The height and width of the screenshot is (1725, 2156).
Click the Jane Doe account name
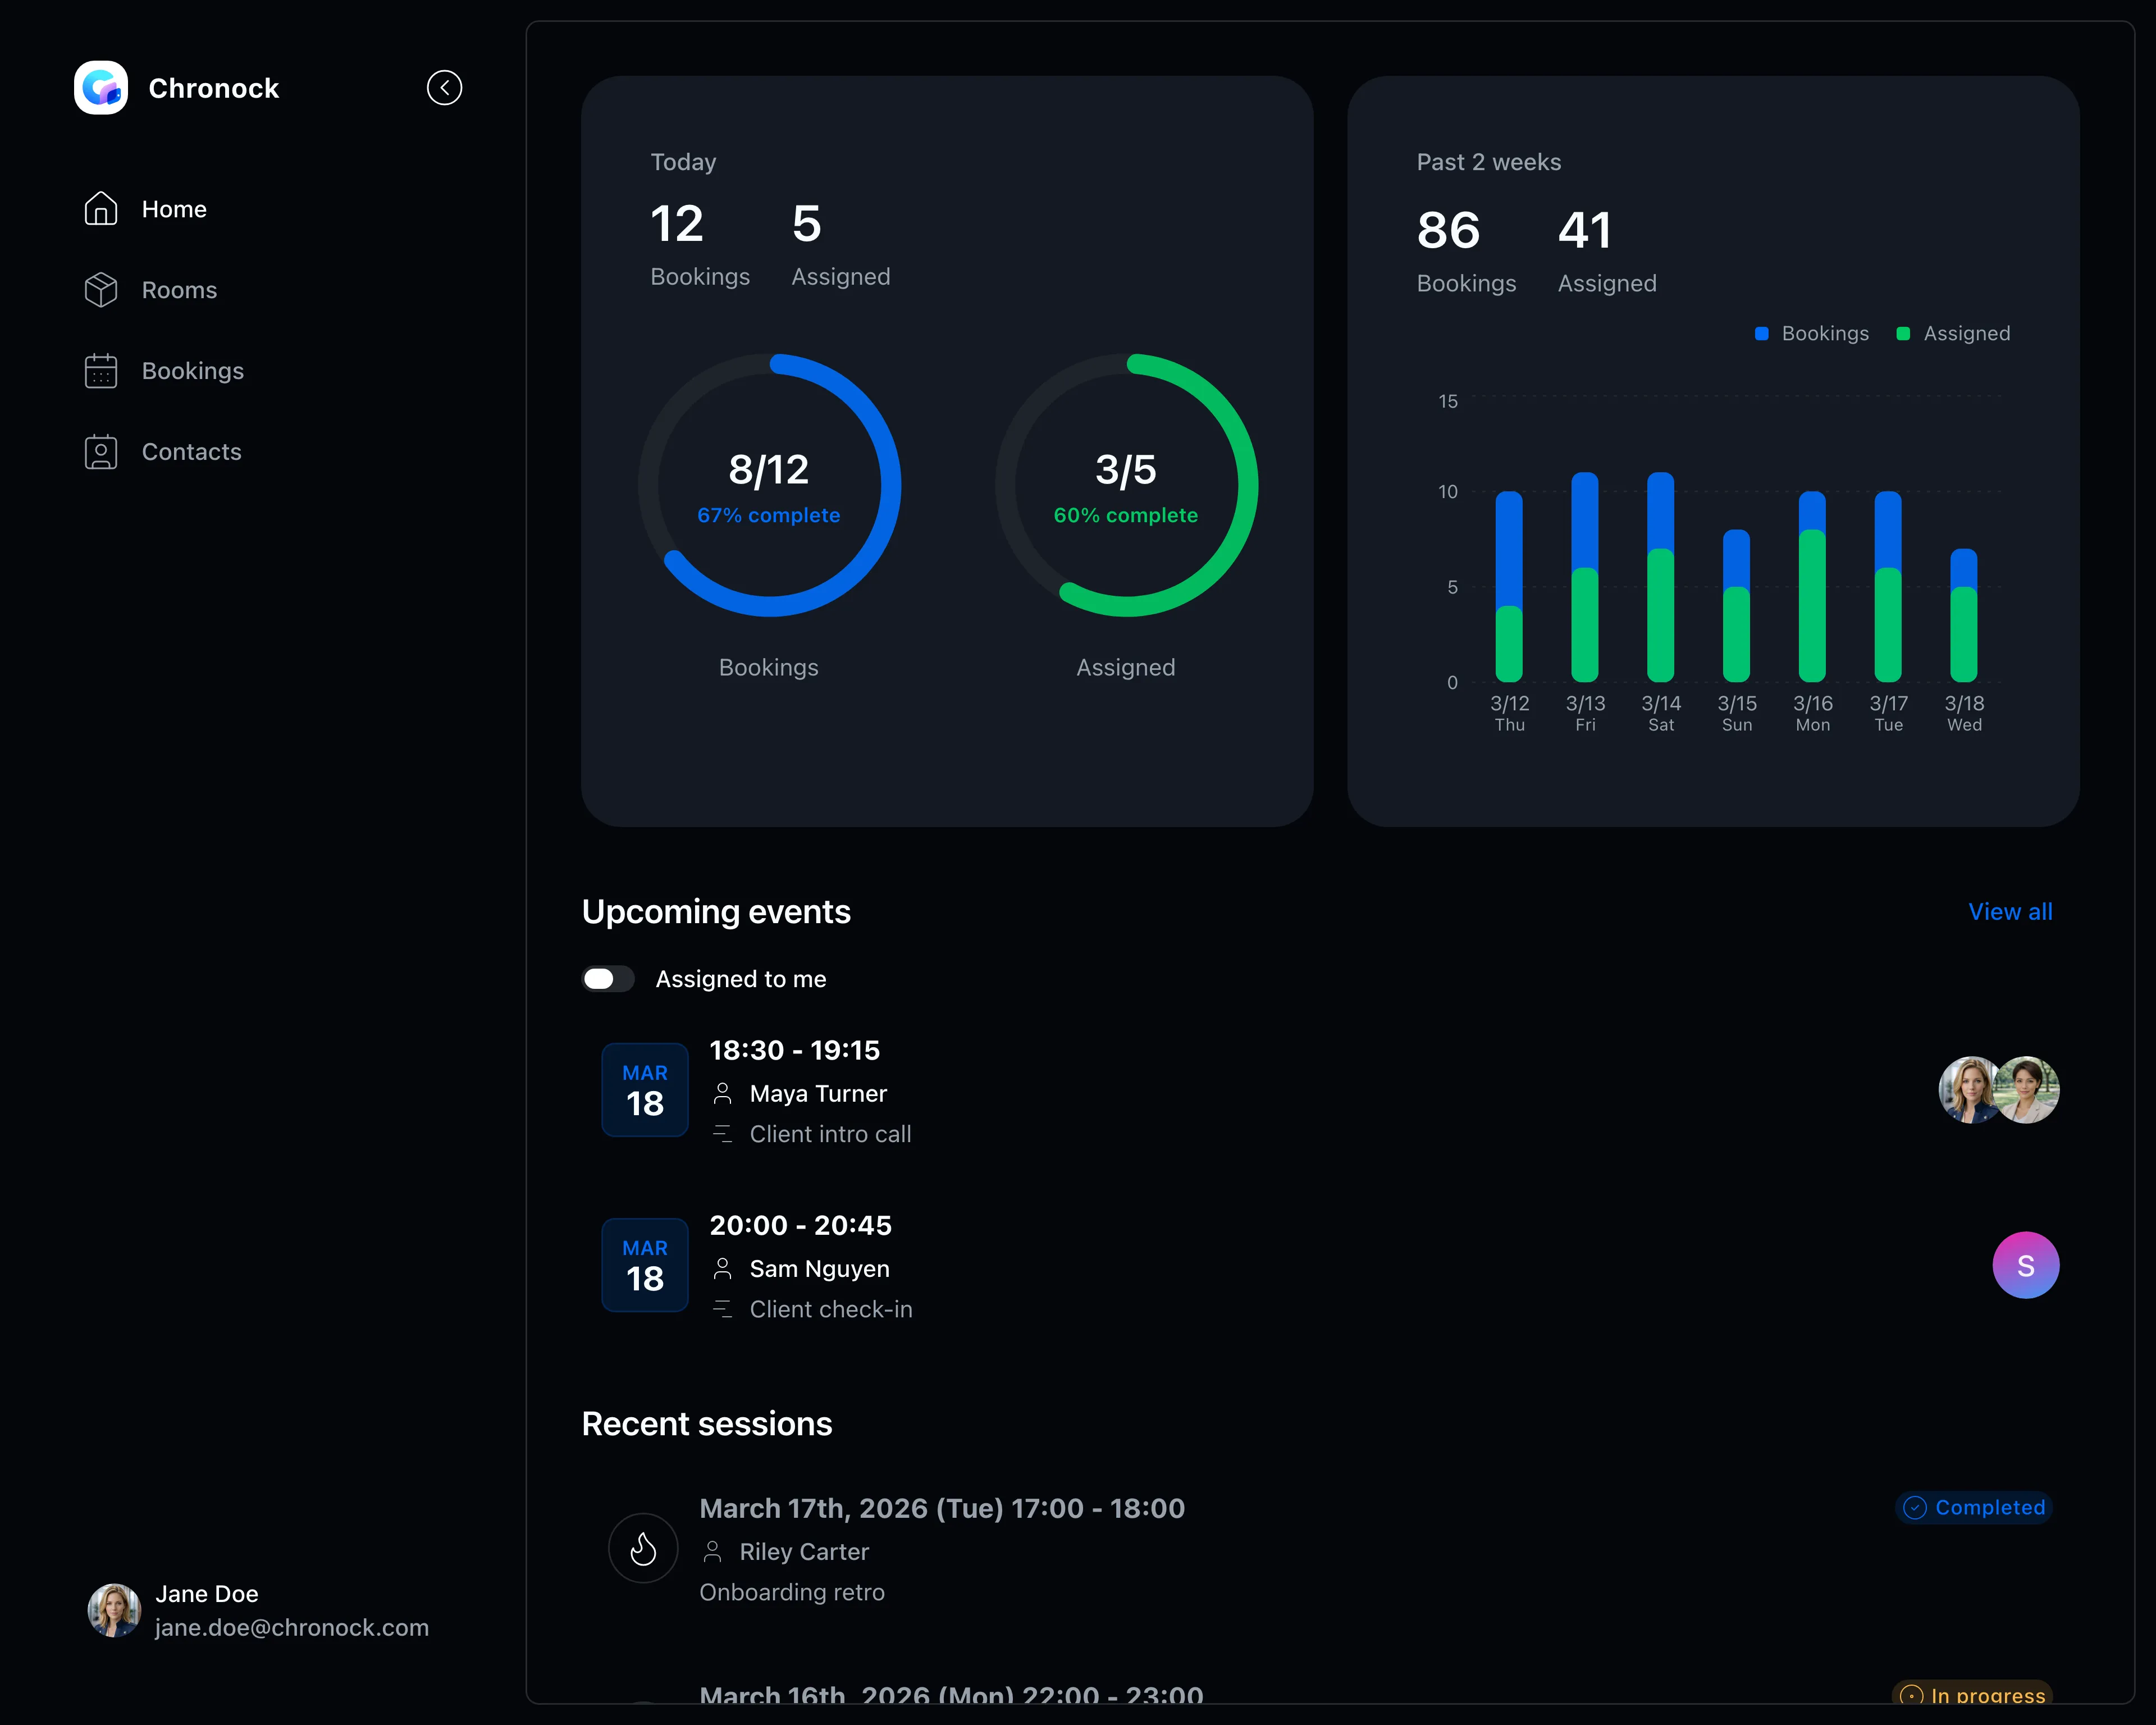207,1594
